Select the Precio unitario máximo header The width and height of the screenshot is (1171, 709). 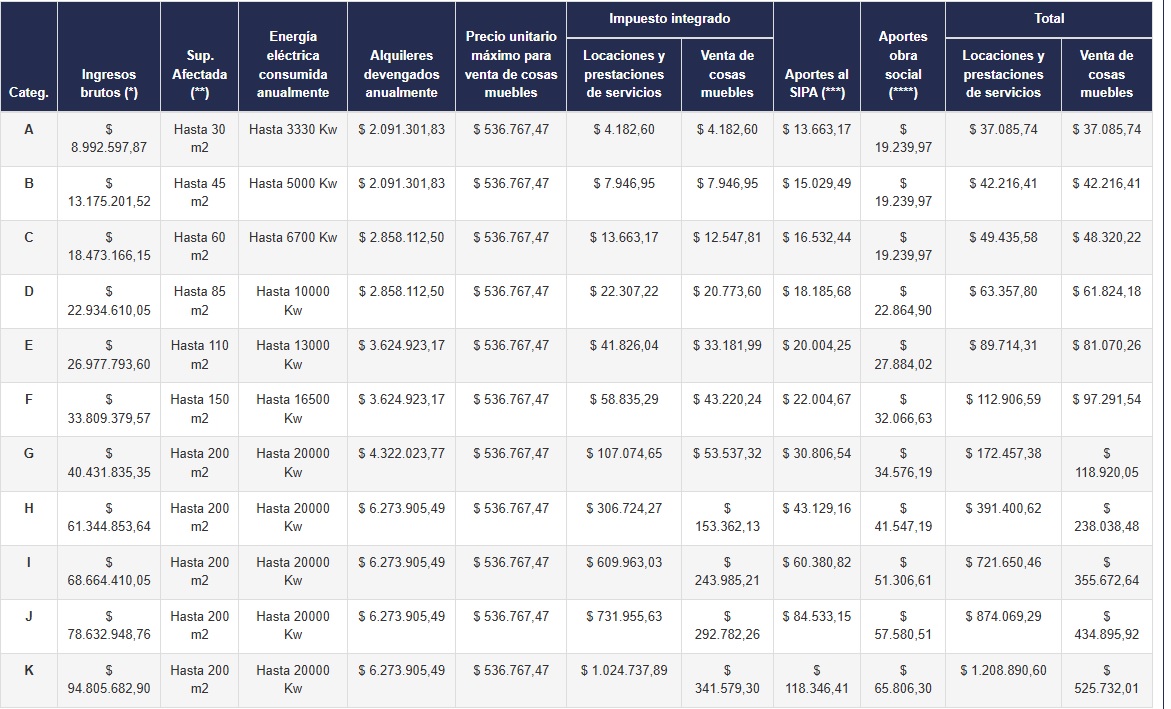click(511, 57)
